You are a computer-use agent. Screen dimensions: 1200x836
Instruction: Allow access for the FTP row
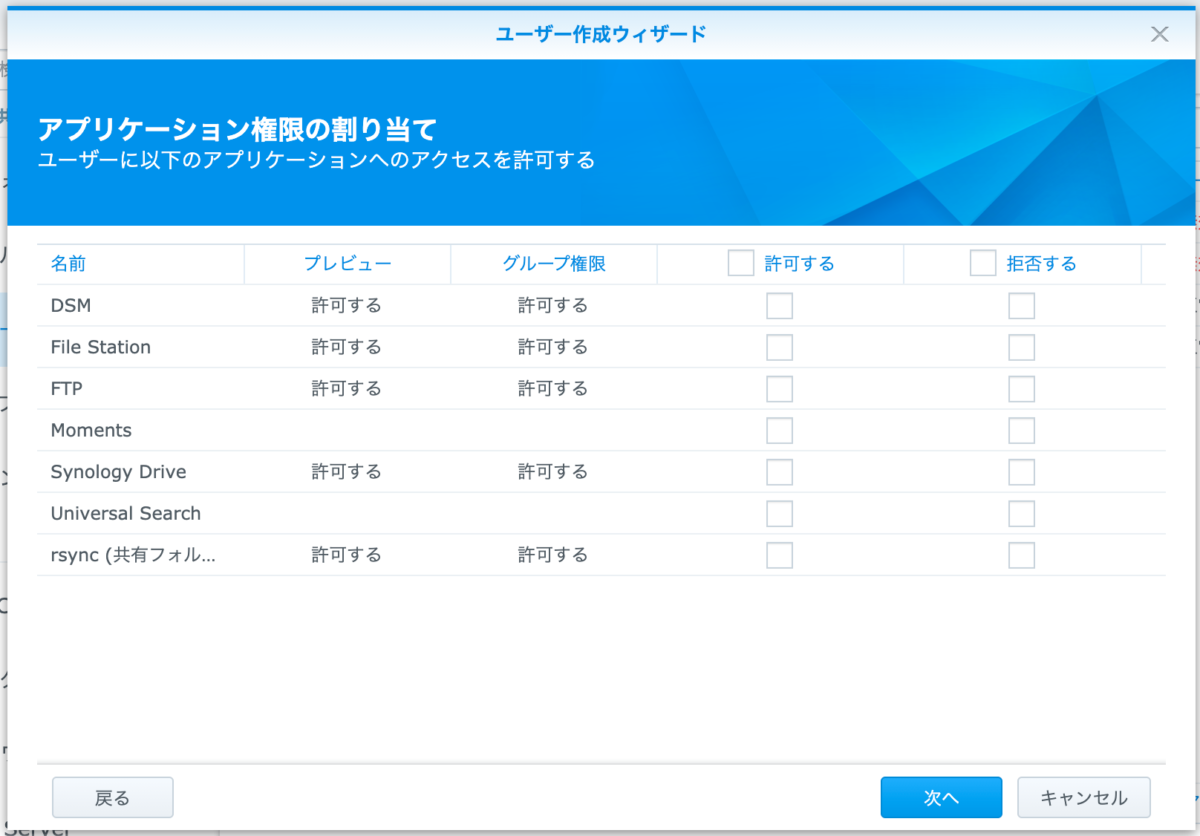[x=780, y=389]
